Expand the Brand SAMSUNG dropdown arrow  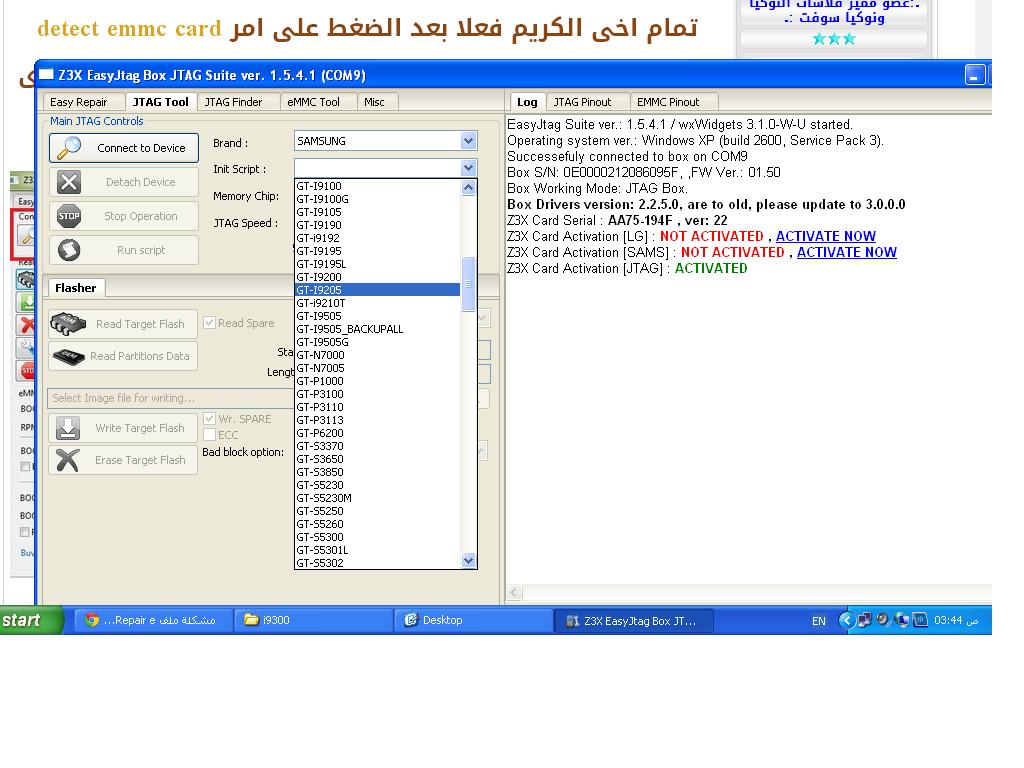tap(468, 141)
